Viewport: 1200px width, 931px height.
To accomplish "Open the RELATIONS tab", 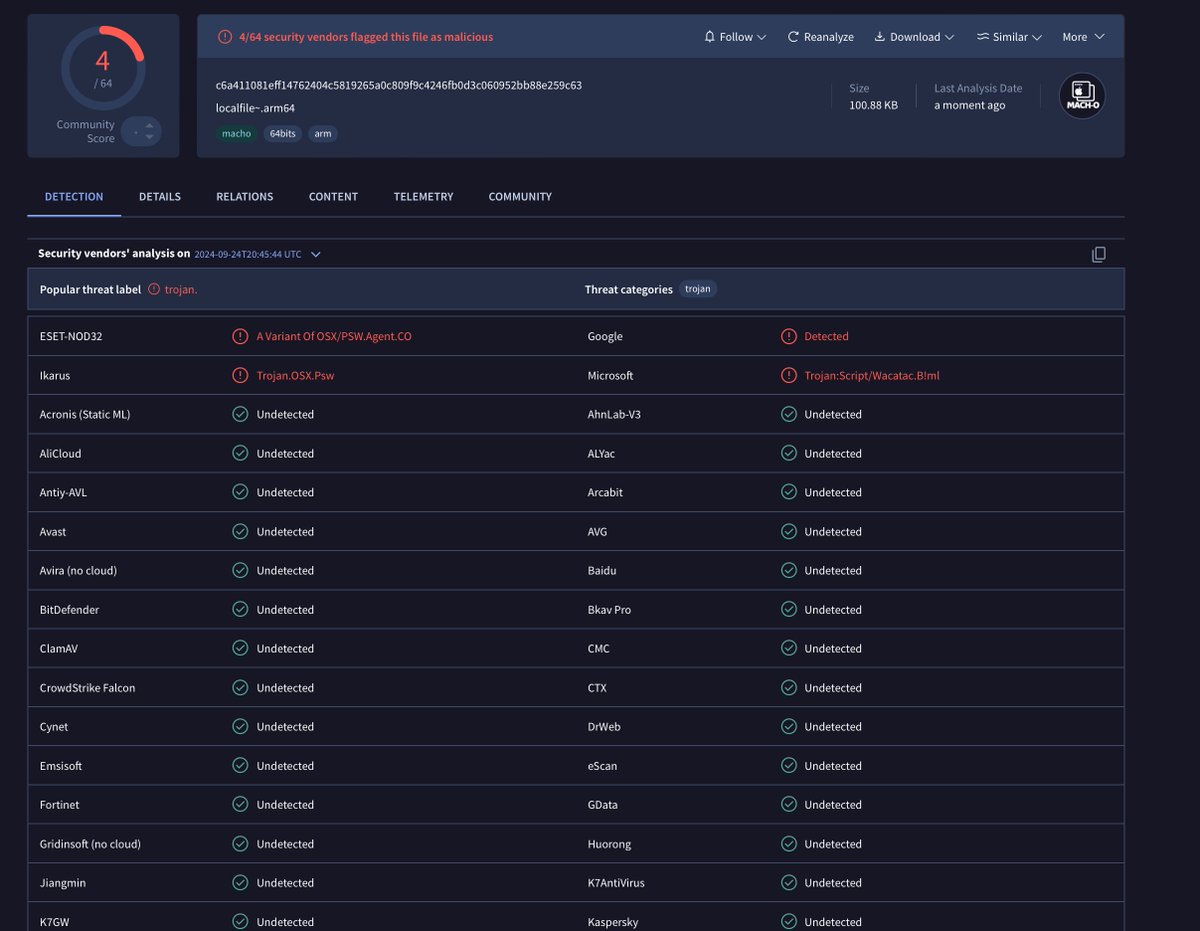I will pos(245,197).
